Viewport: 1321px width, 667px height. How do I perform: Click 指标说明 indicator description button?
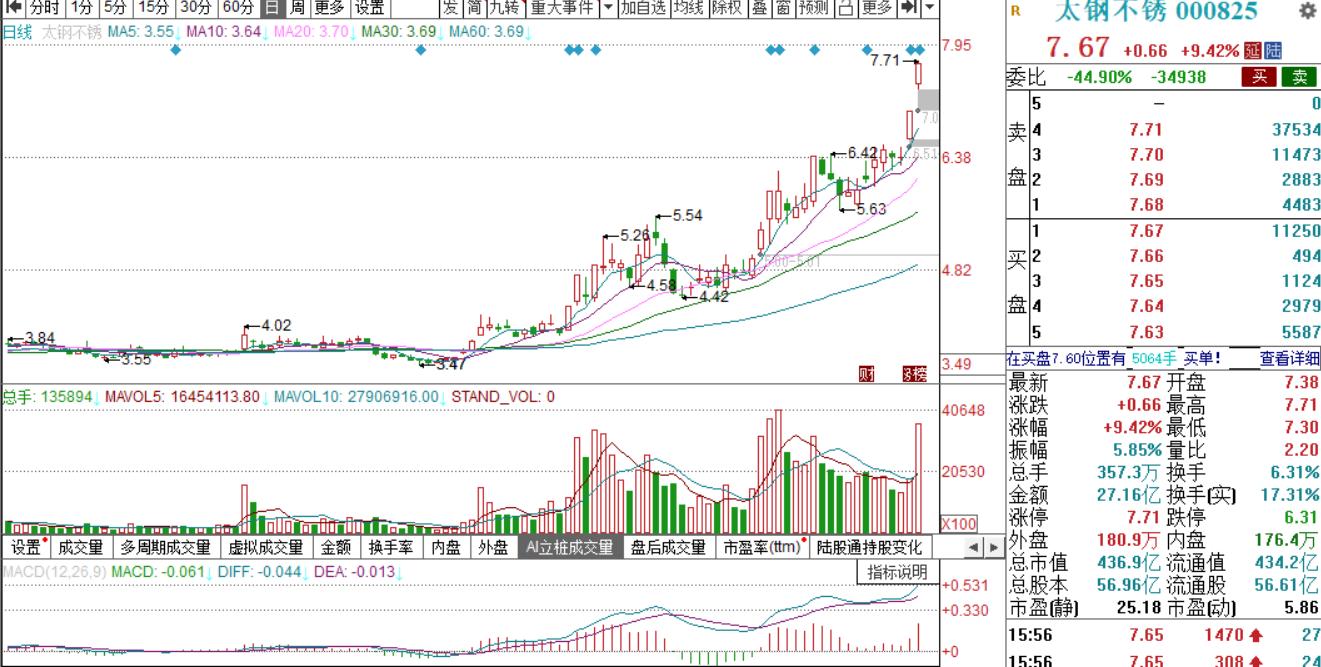pyautogui.click(x=897, y=572)
